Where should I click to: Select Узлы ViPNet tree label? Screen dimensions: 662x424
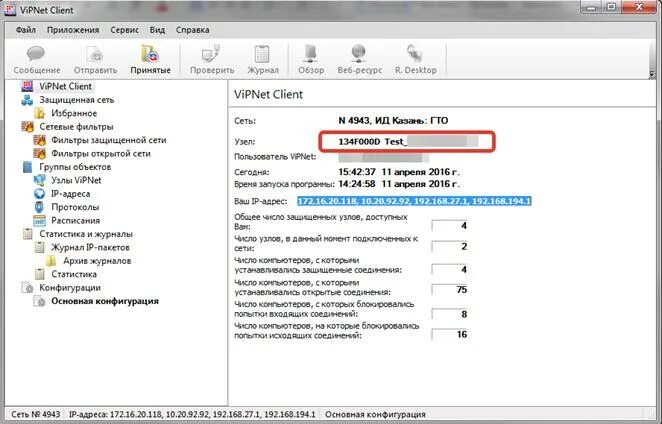coord(76,180)
